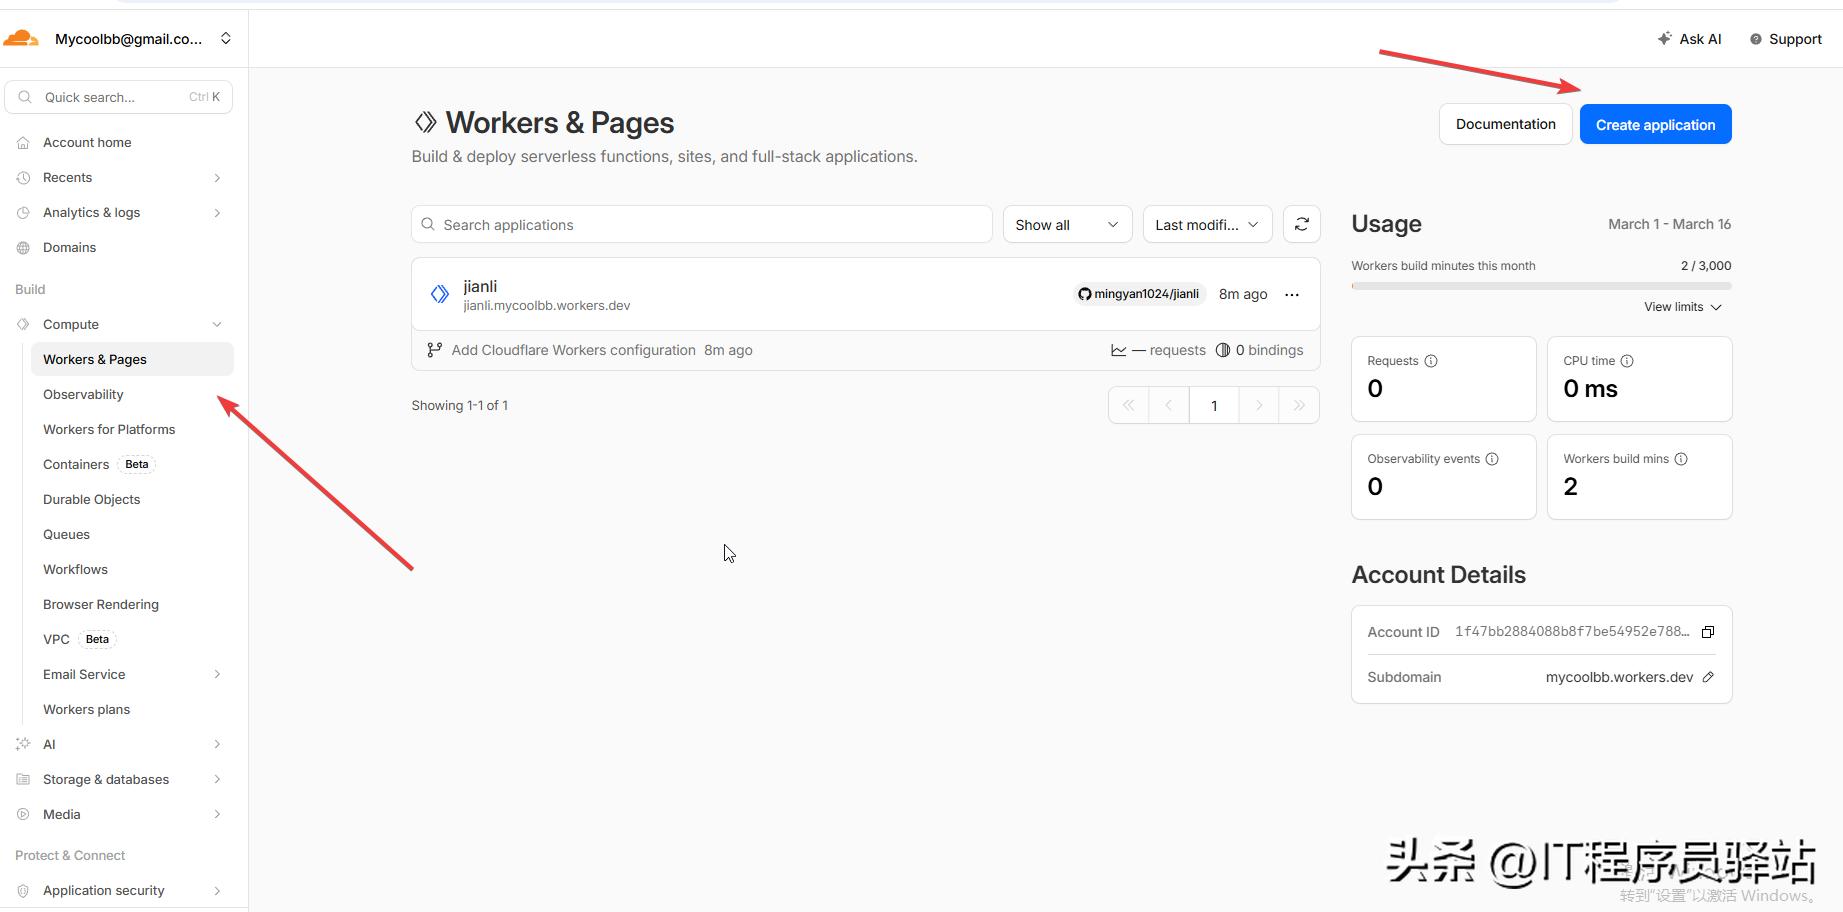Open the Documentation button

1505,125
